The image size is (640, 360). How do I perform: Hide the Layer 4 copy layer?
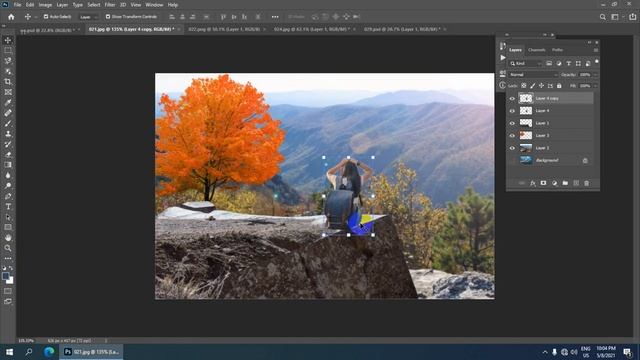tap(512, 98)
